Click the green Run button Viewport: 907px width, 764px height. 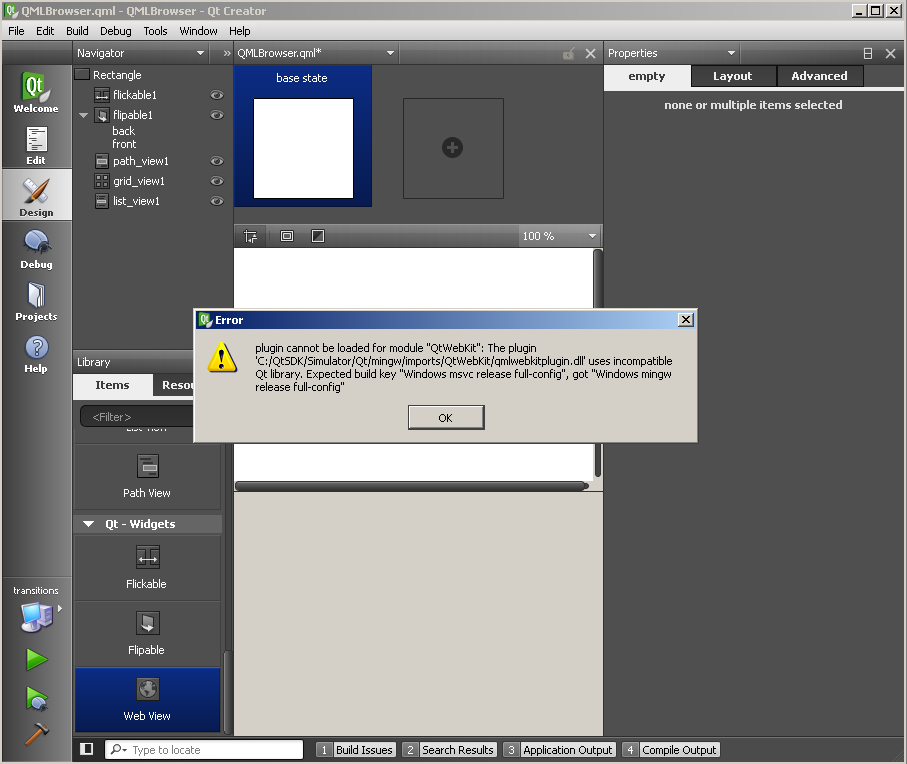click(x=36, y=659)
